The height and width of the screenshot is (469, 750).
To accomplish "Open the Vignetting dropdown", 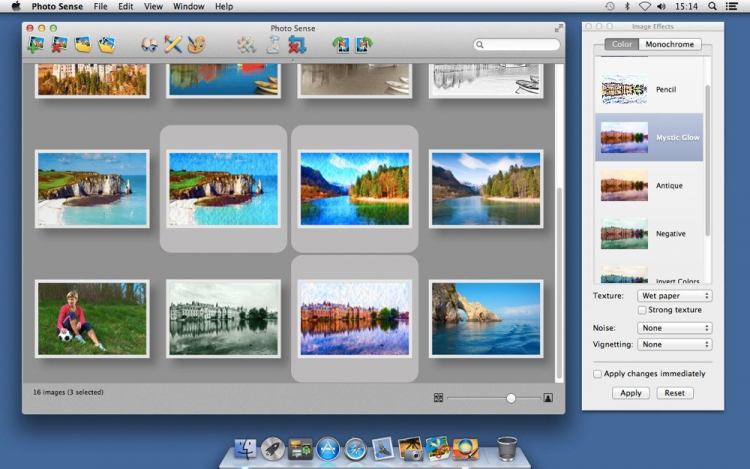I will click(x=675, y=344).
